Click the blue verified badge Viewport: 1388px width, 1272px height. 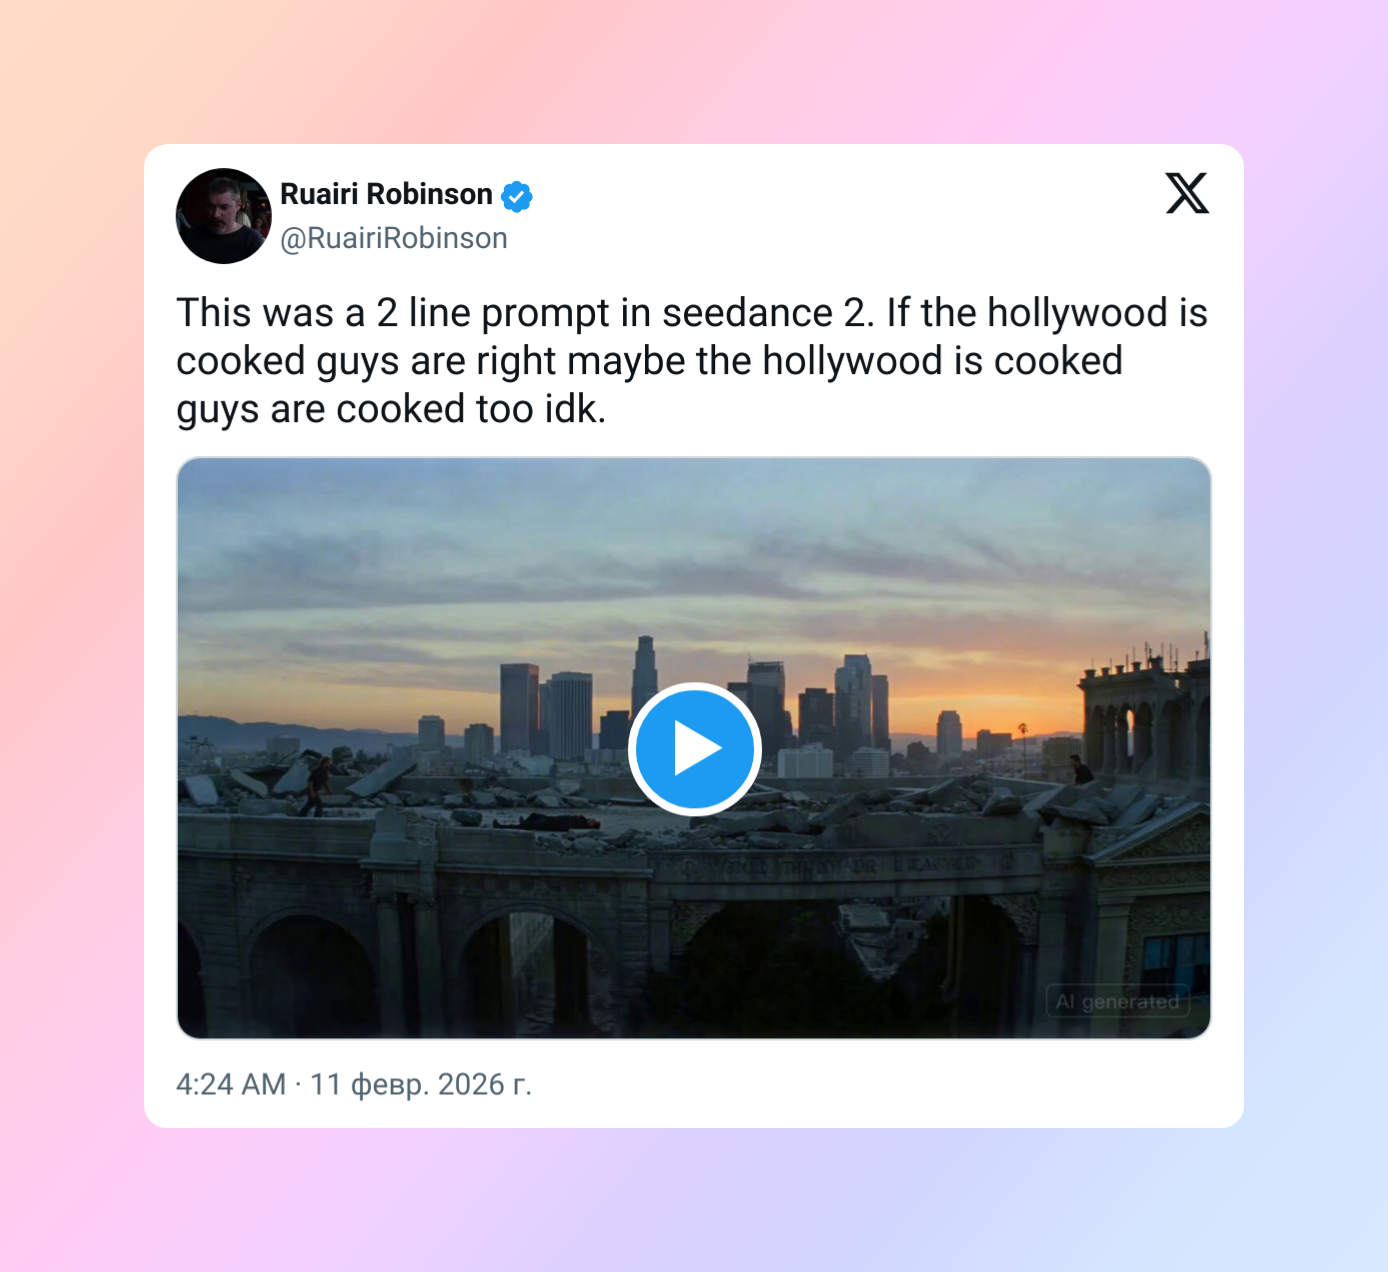coord(517,196)
